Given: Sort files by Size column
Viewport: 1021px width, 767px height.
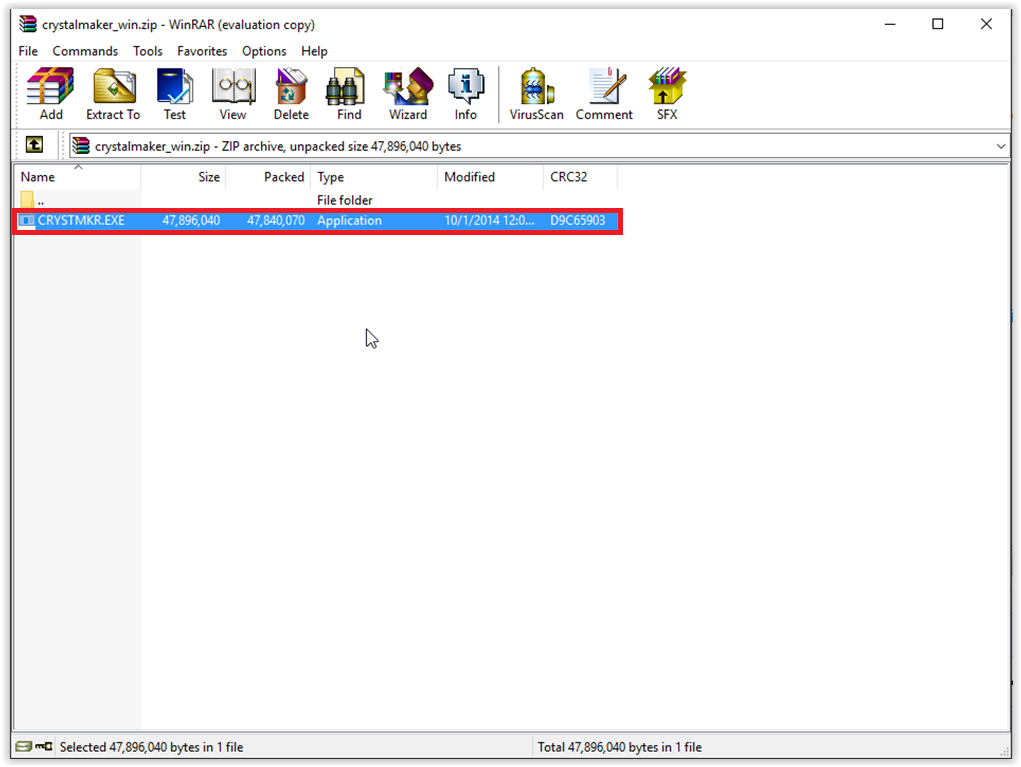Looking at the screenshot, I should coord(207,177).
